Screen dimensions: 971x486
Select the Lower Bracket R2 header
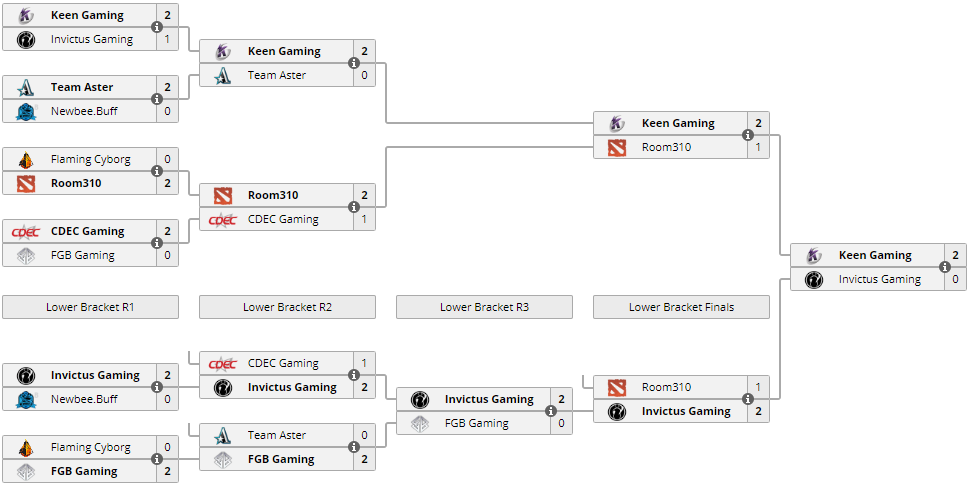pyautogui.click(x=287, y=307)
